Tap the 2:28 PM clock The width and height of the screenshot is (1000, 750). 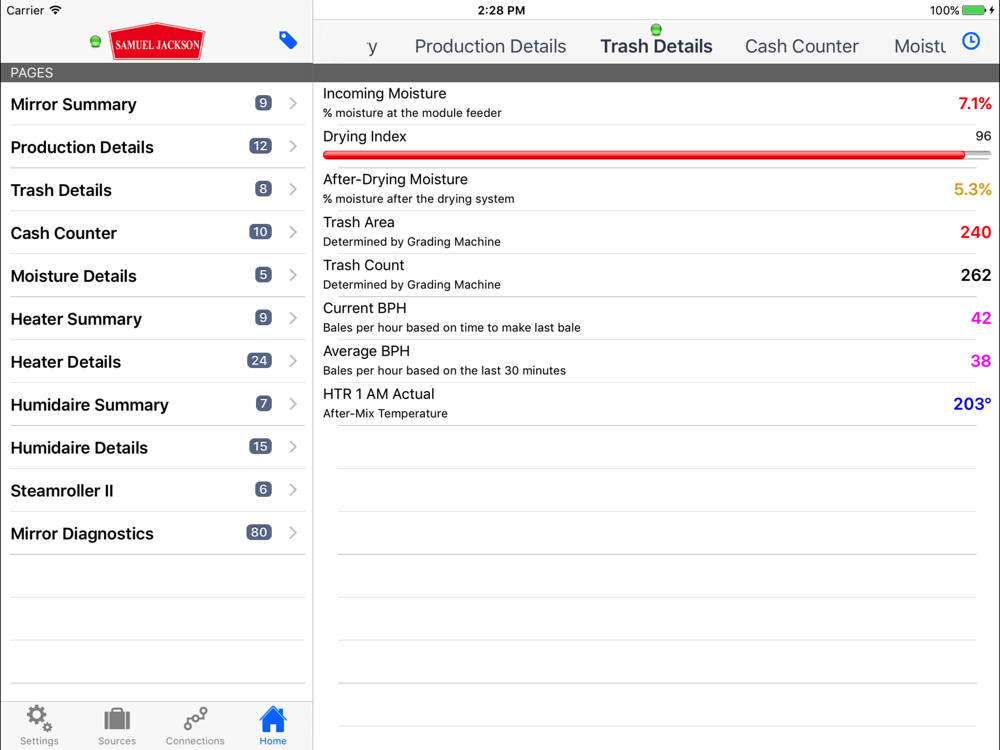click(501, 10)
